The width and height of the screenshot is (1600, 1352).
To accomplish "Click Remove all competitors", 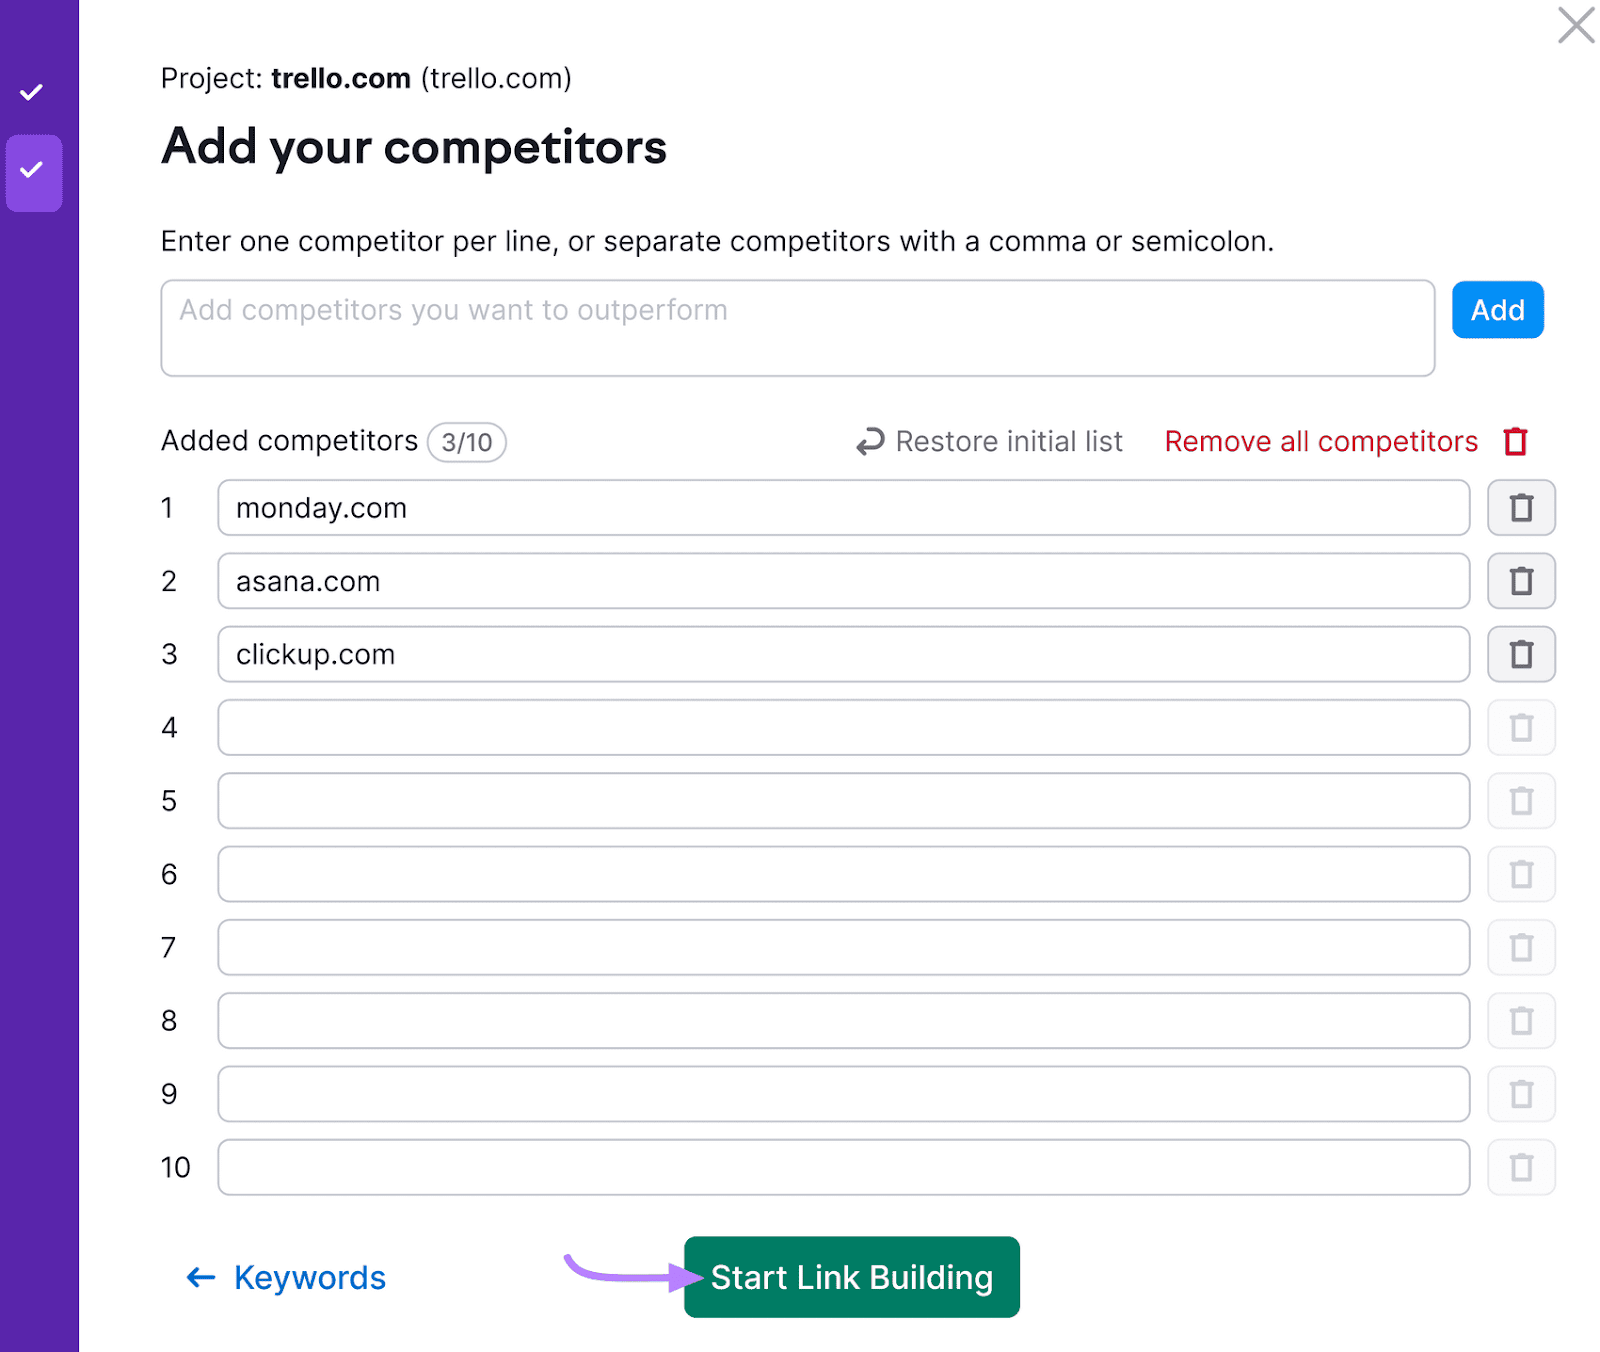I will (x=1320, y=441).
